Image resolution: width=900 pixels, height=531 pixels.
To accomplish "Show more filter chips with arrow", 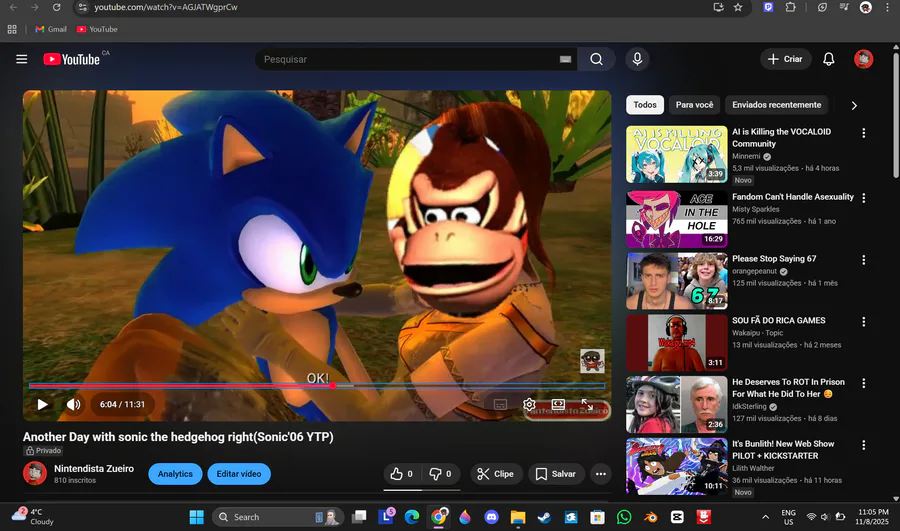I will [854, 105].
